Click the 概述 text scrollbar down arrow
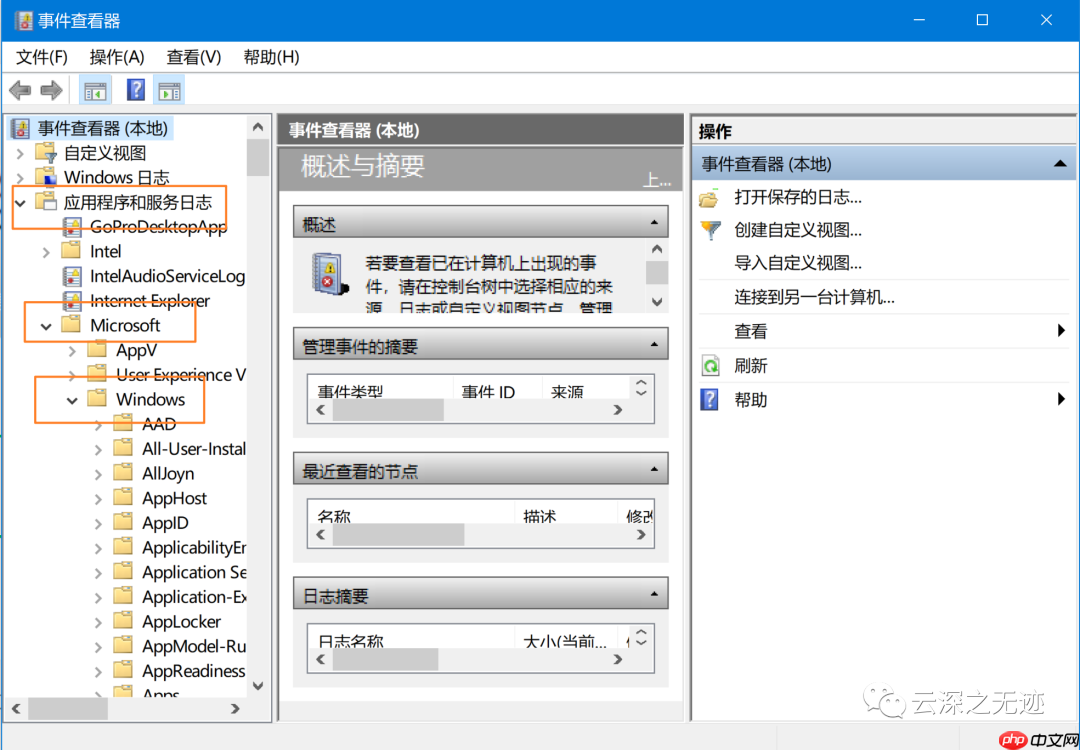The height and width of the screenshot is (750, 1080). (x=657, y=302)
